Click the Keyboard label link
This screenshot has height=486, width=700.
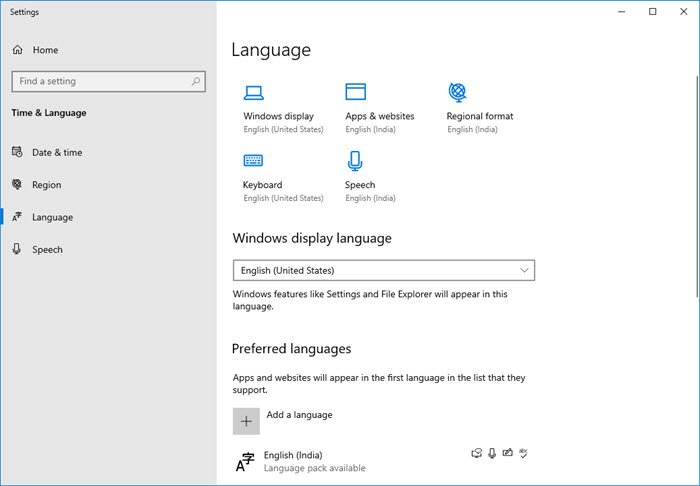[262, 185]
